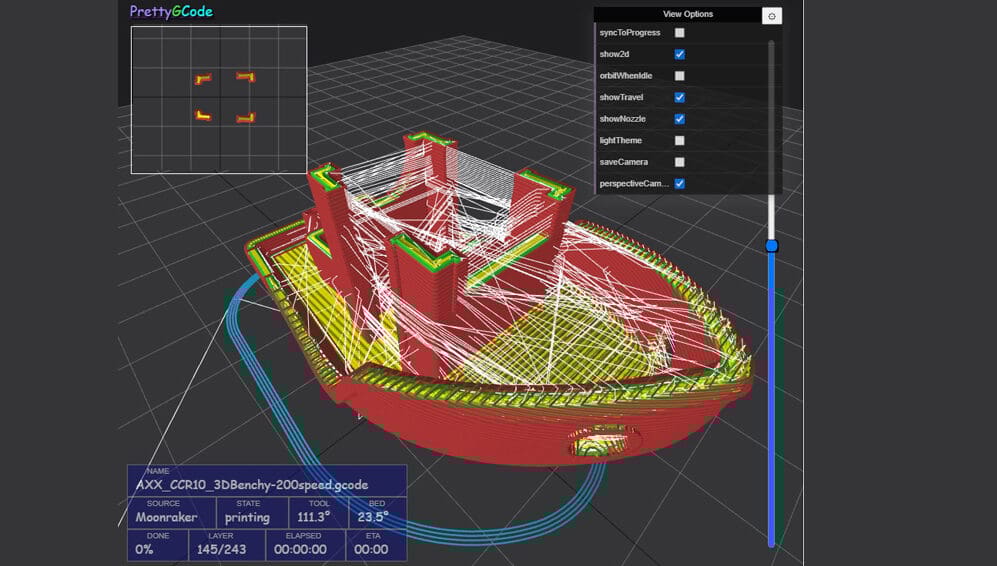997x566 pixels.
Task: Click the elapsed time 00:00:00
Action: (x=300, y=549)
